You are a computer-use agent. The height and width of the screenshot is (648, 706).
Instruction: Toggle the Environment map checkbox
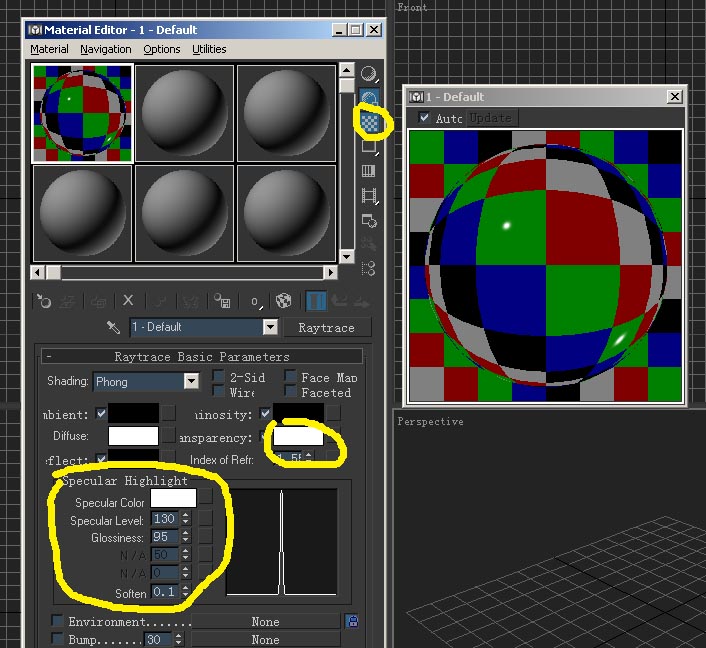[57, 621]
